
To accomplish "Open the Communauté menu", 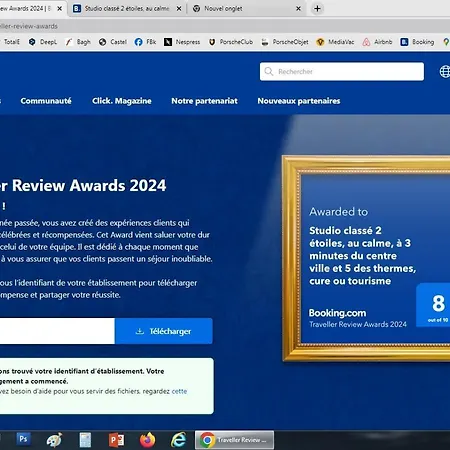I will click(46, 101).
